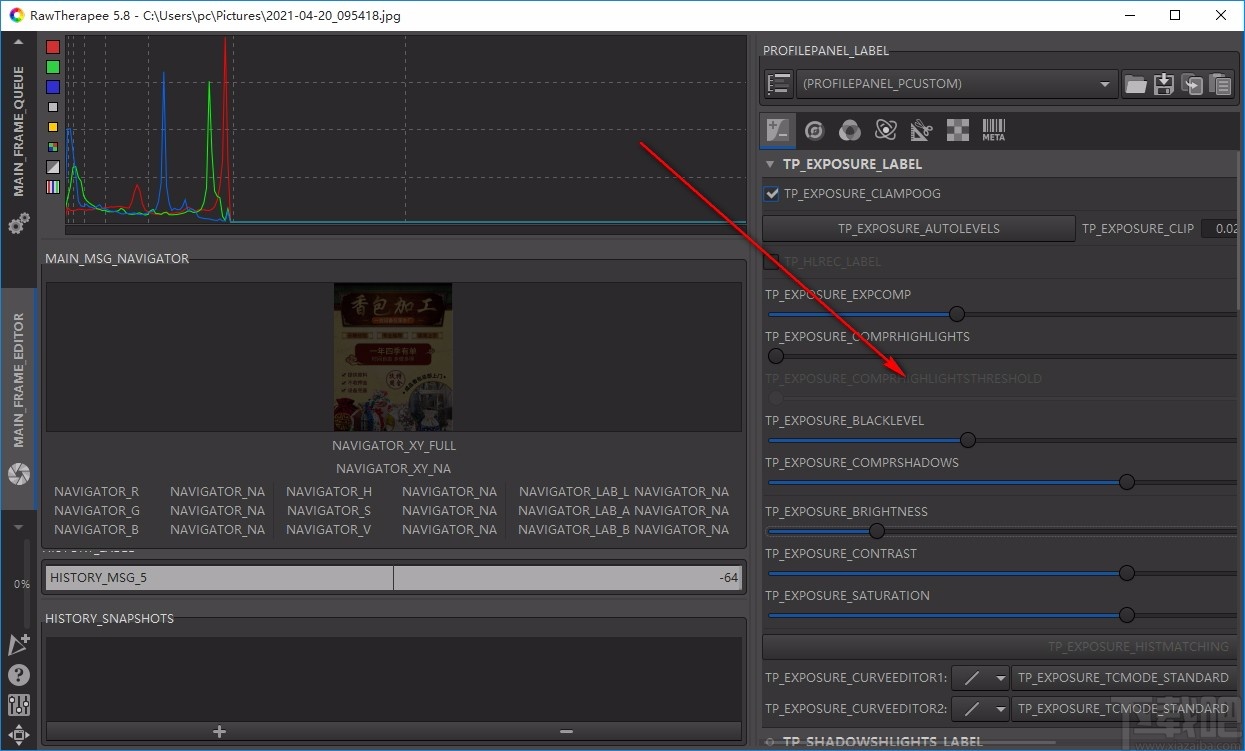Toggle the TP_HLREC_LABEL checkbox
1245x751 pixels.
pos(771,262)
